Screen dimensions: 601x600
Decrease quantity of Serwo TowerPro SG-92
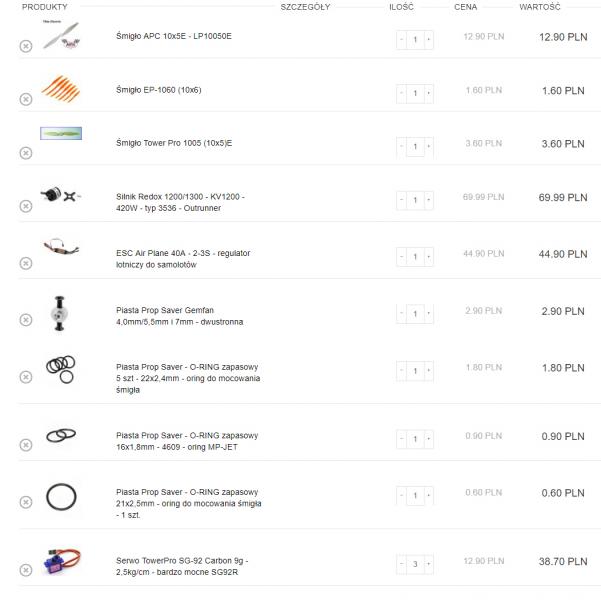point(402,564)
